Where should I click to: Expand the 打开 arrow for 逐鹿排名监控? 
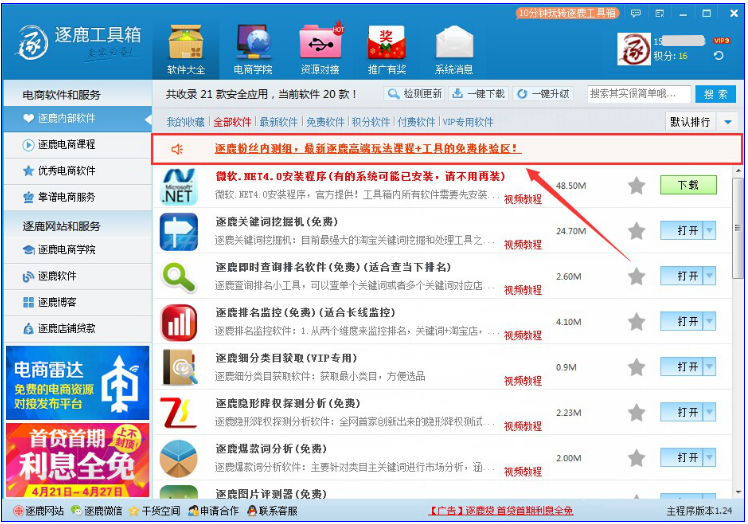709,321
